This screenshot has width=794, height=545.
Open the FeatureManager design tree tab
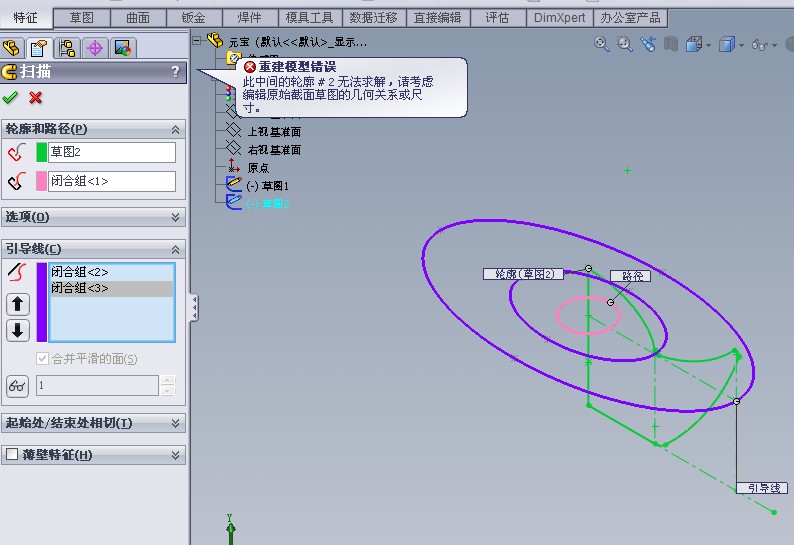pos(12,48)
